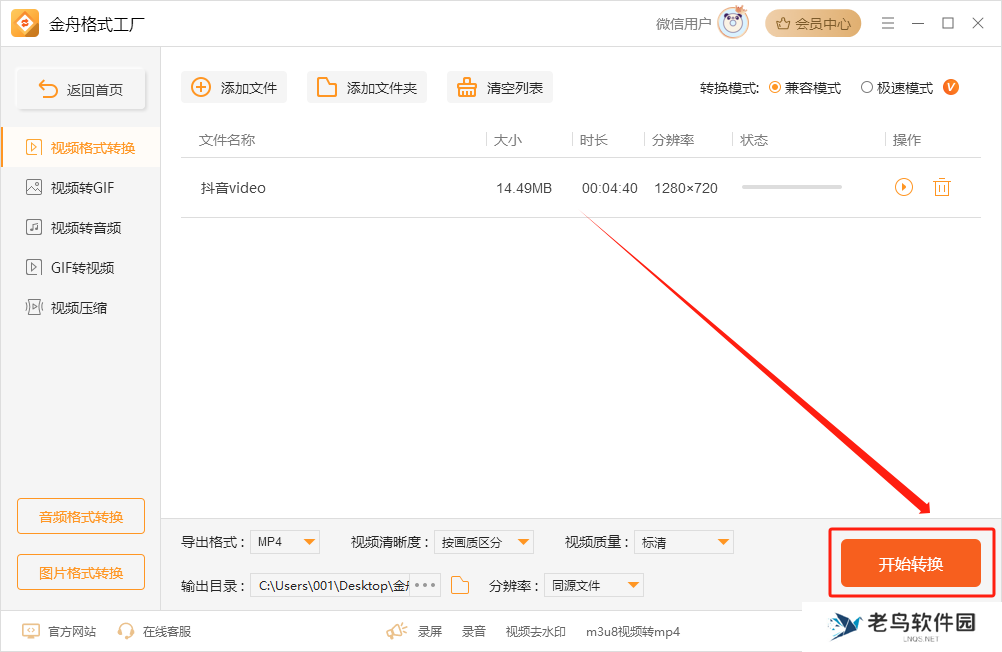Image resolution: width=1002 pixels, height=652 pixels.
Task: Close the 金舟格式工厂 window
Action: (x=978, y=24)
